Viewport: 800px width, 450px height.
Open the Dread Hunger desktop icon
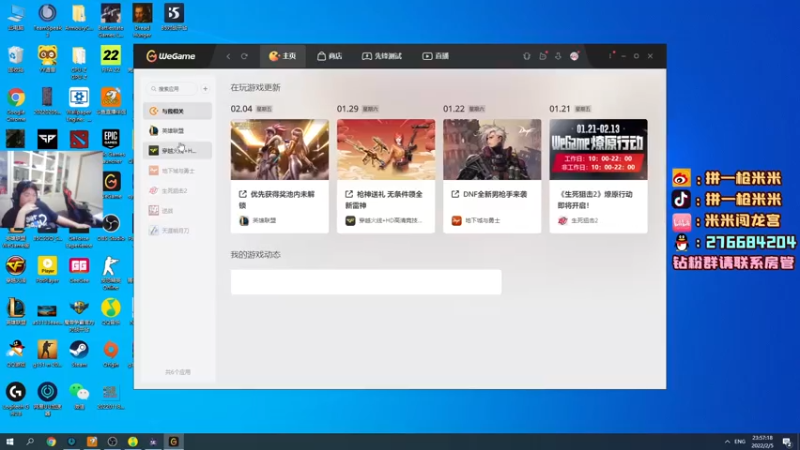click(142, 20)
